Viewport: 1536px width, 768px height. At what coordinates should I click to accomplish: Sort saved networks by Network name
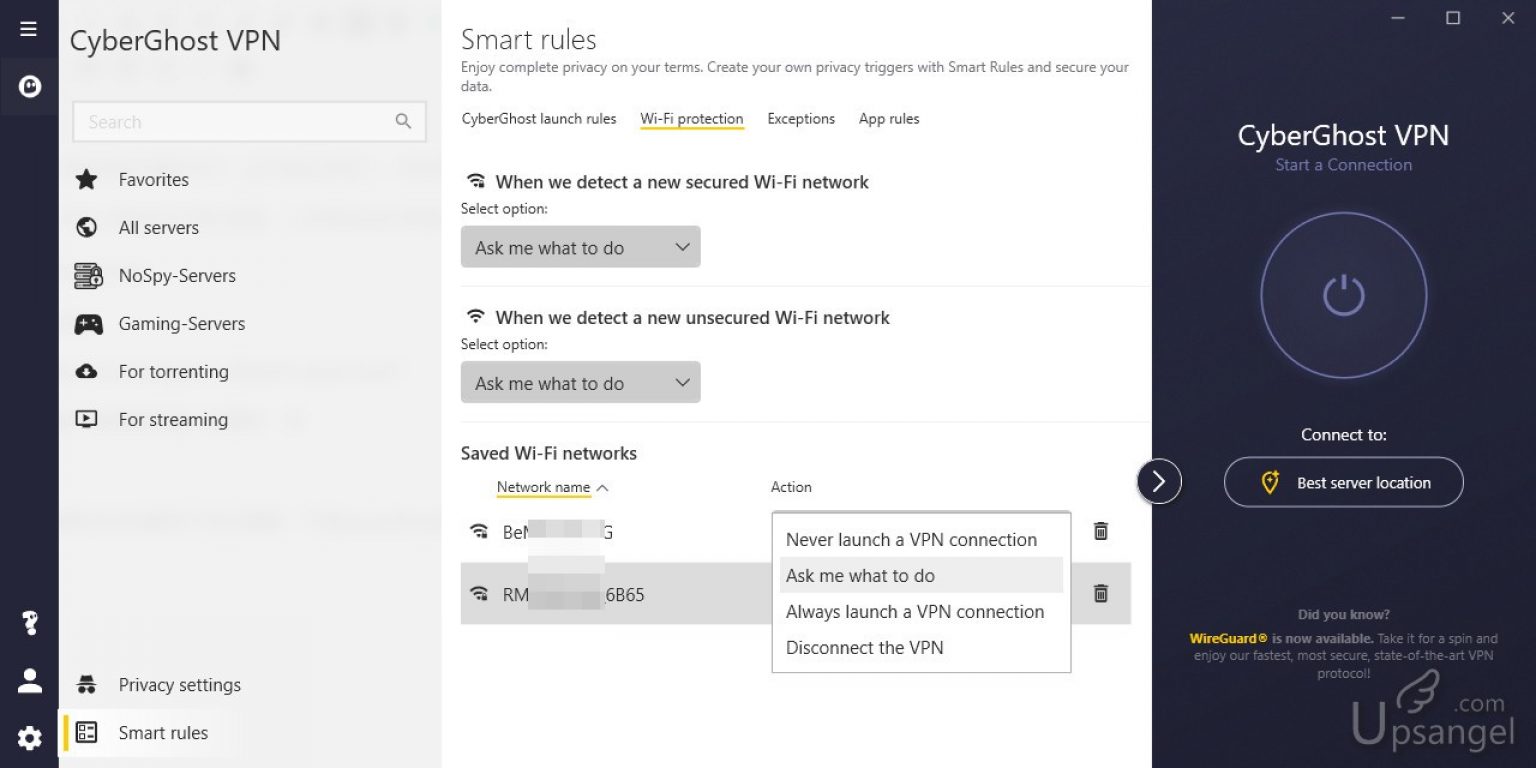click(x=544, y=487)
